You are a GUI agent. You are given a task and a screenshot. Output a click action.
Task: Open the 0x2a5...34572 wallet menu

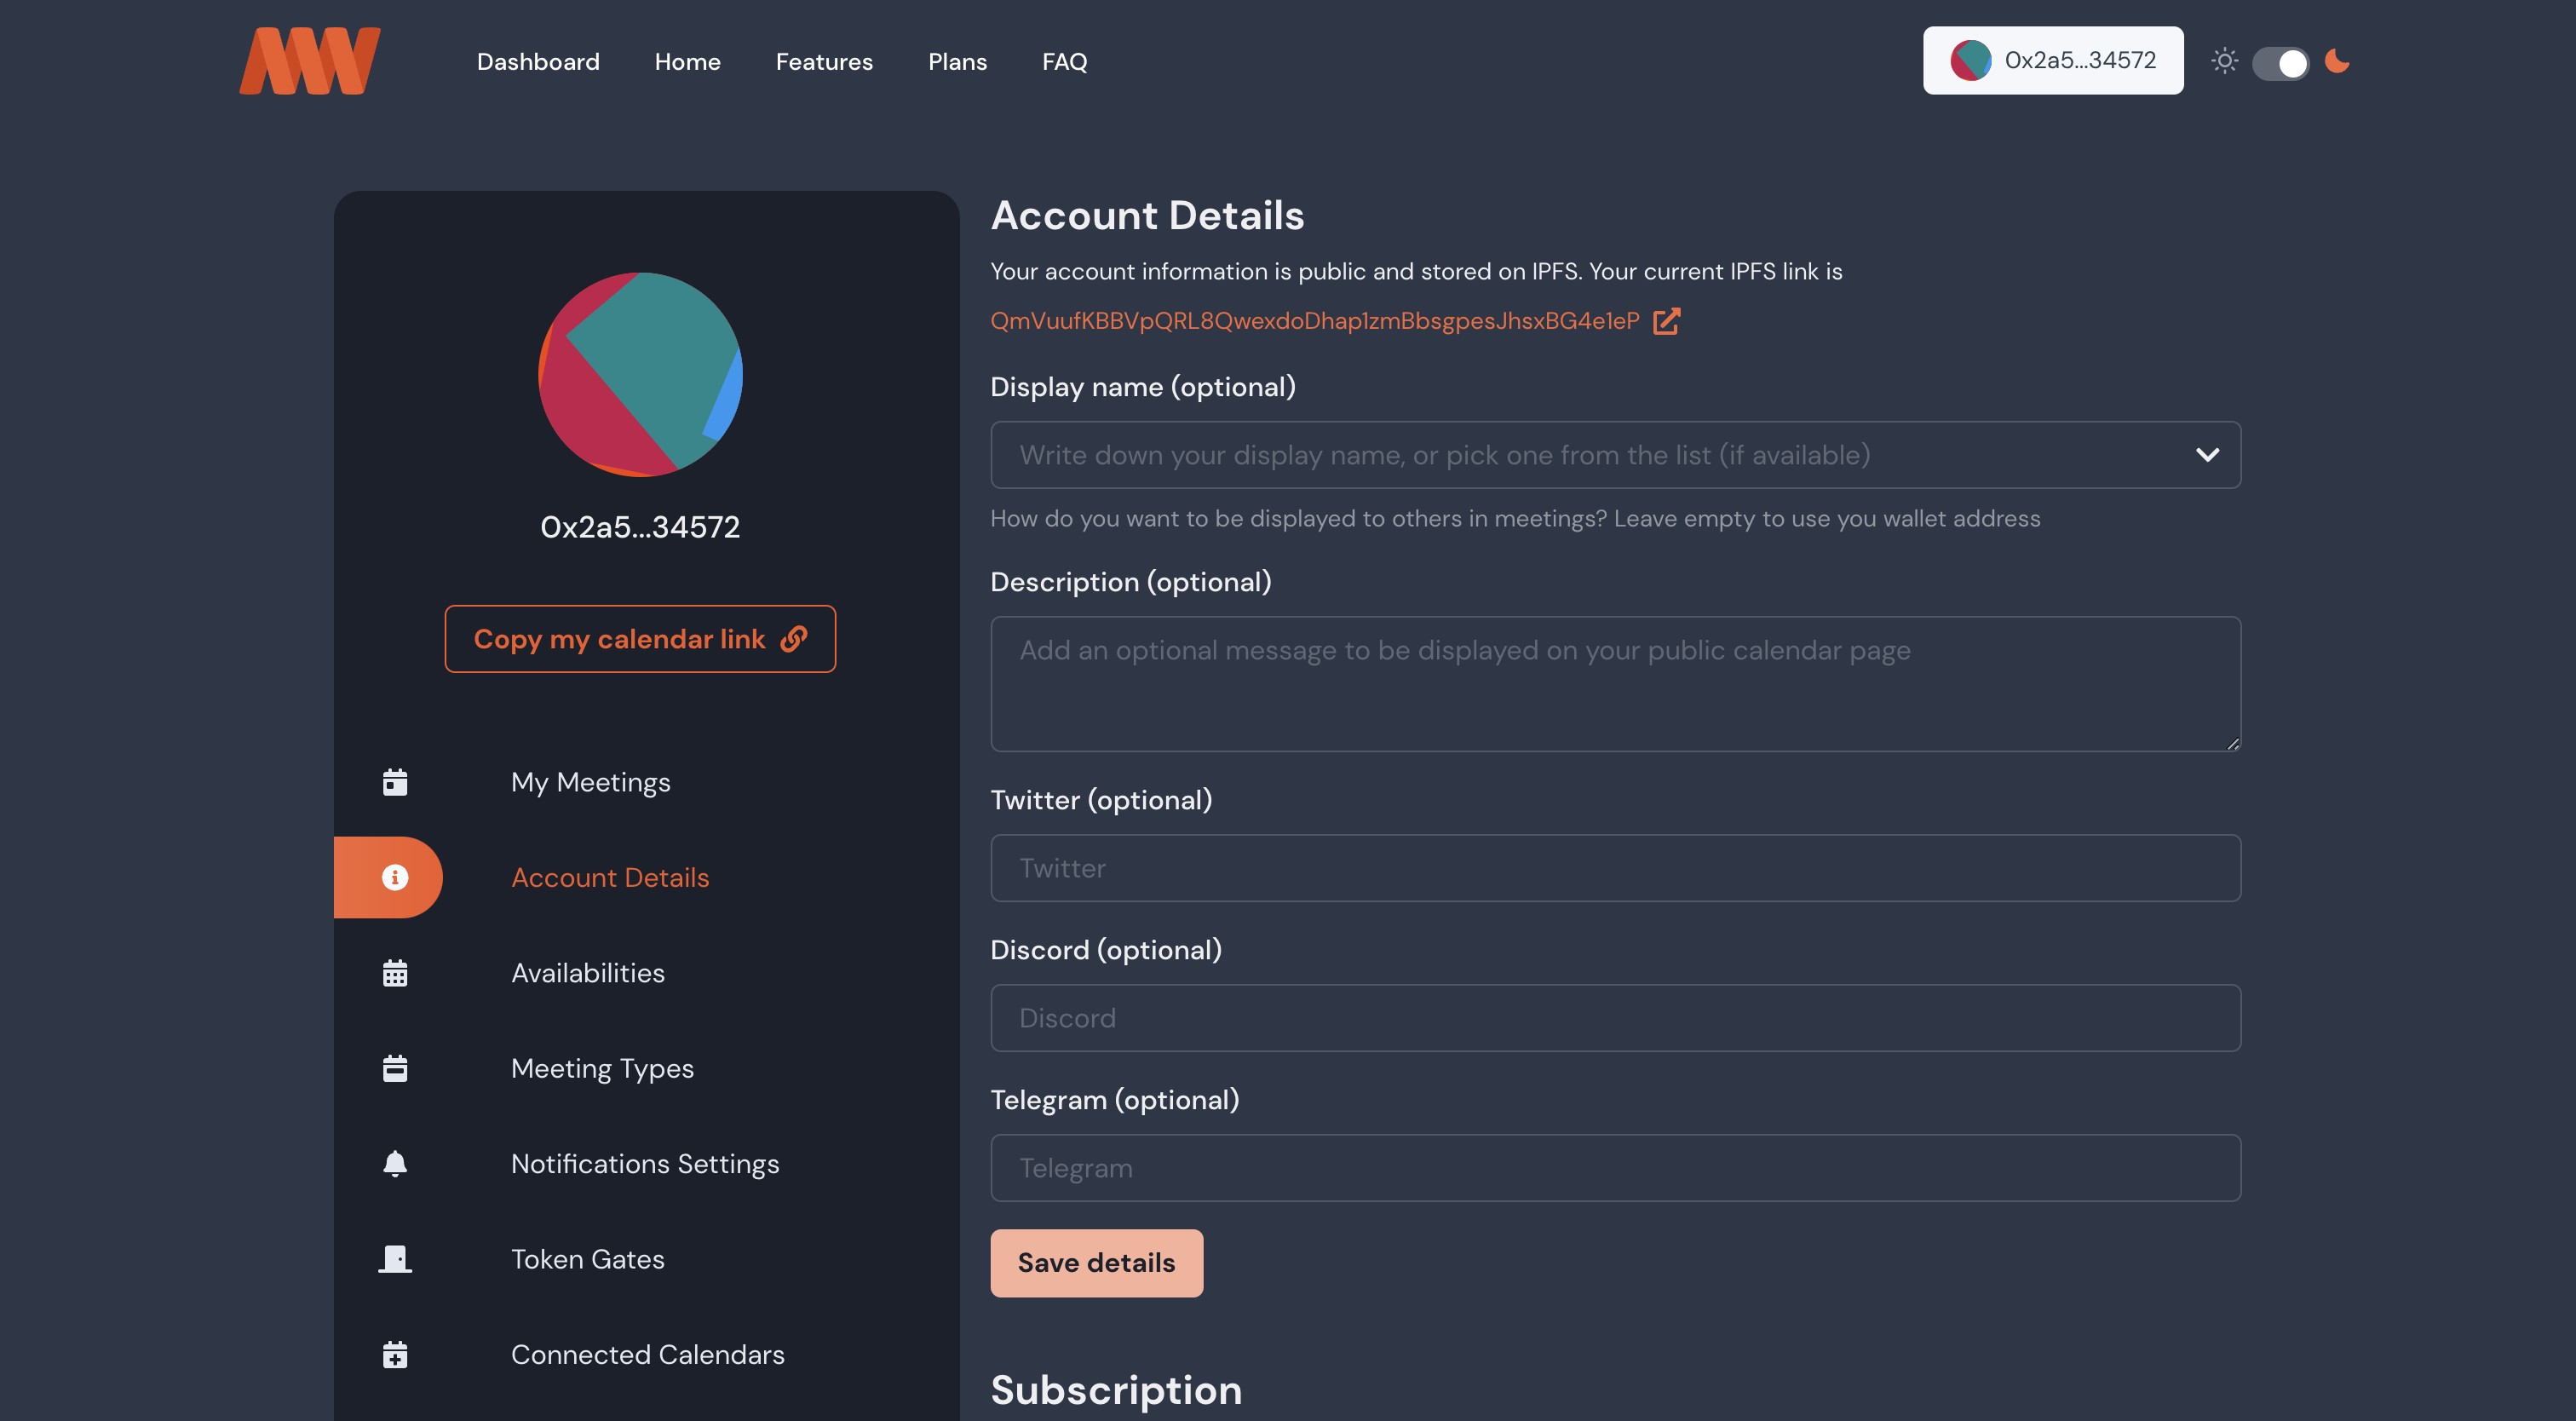click(x=2052, y=61)
